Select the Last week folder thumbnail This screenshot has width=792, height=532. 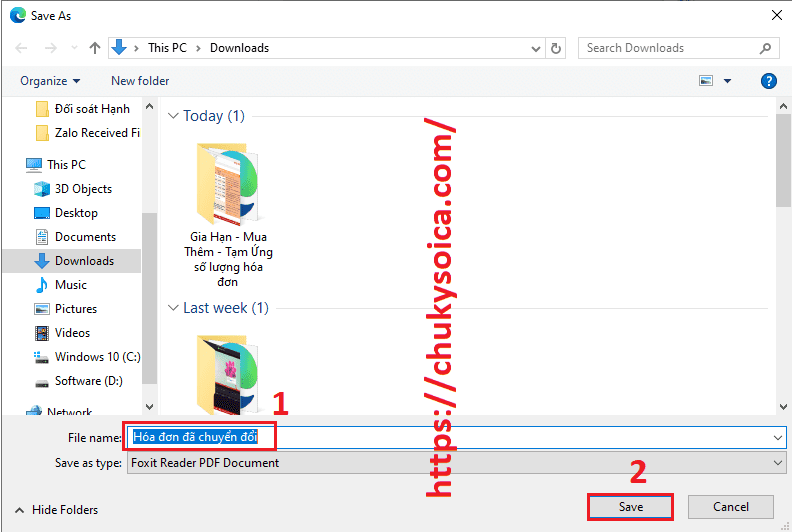click(228, 374)
